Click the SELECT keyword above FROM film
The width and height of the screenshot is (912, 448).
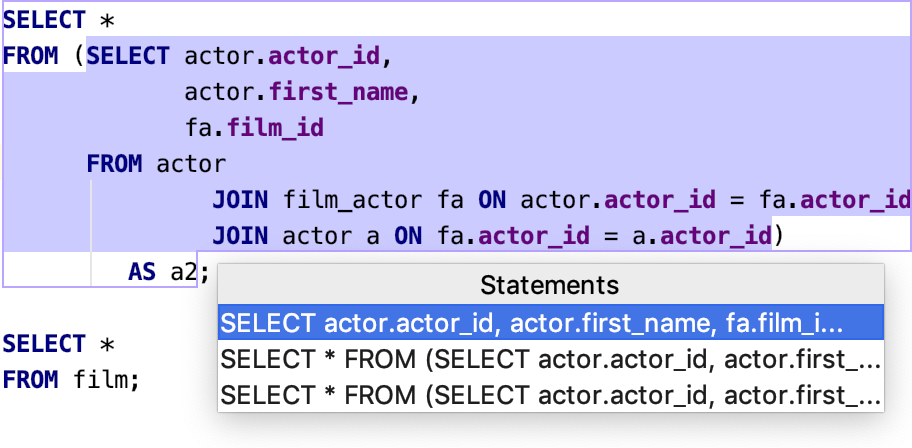pyautogui.click(x=44, y=344)
